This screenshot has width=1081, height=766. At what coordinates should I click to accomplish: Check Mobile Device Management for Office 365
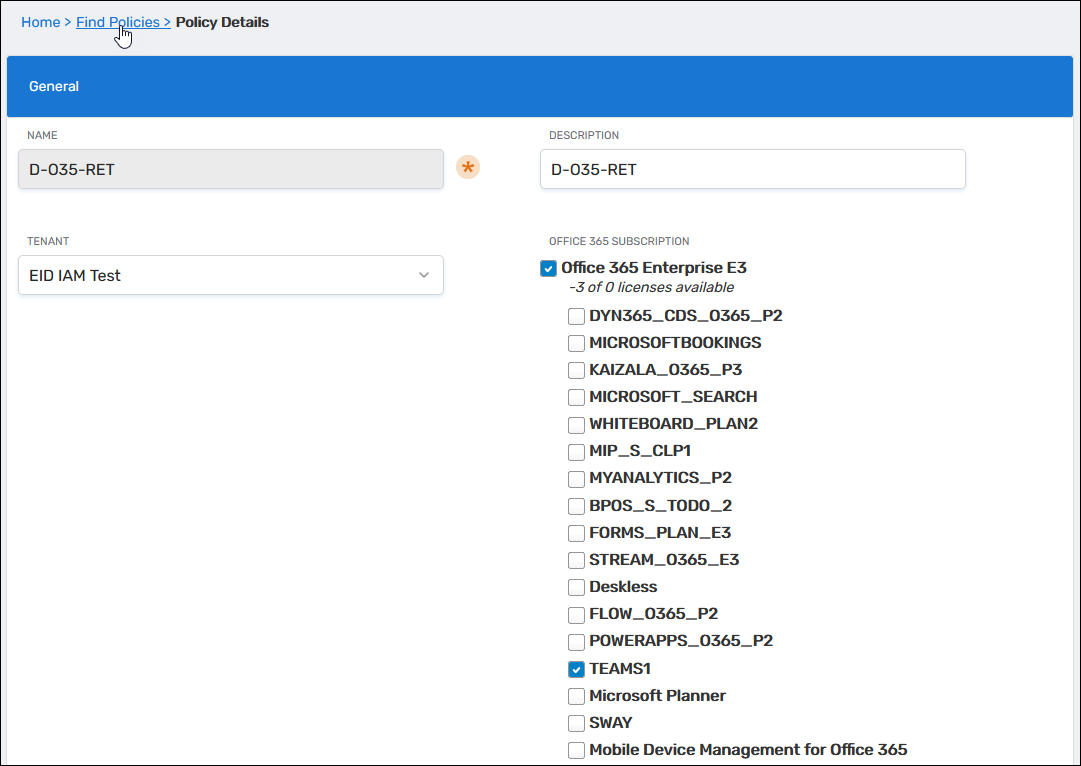576,750
